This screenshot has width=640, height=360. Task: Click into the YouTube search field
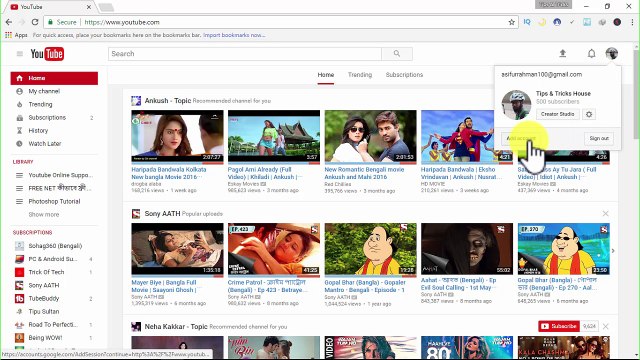pyautogui.click(x=245, y=53)
